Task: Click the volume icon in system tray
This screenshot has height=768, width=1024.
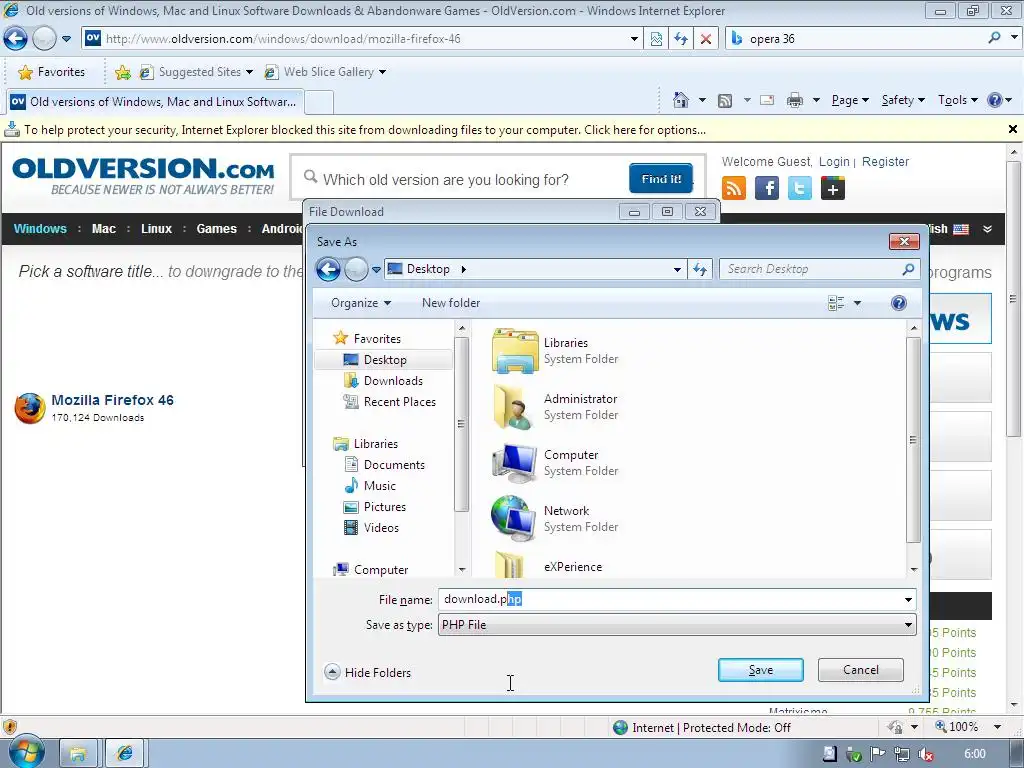Action: click(x=925, y=754)
